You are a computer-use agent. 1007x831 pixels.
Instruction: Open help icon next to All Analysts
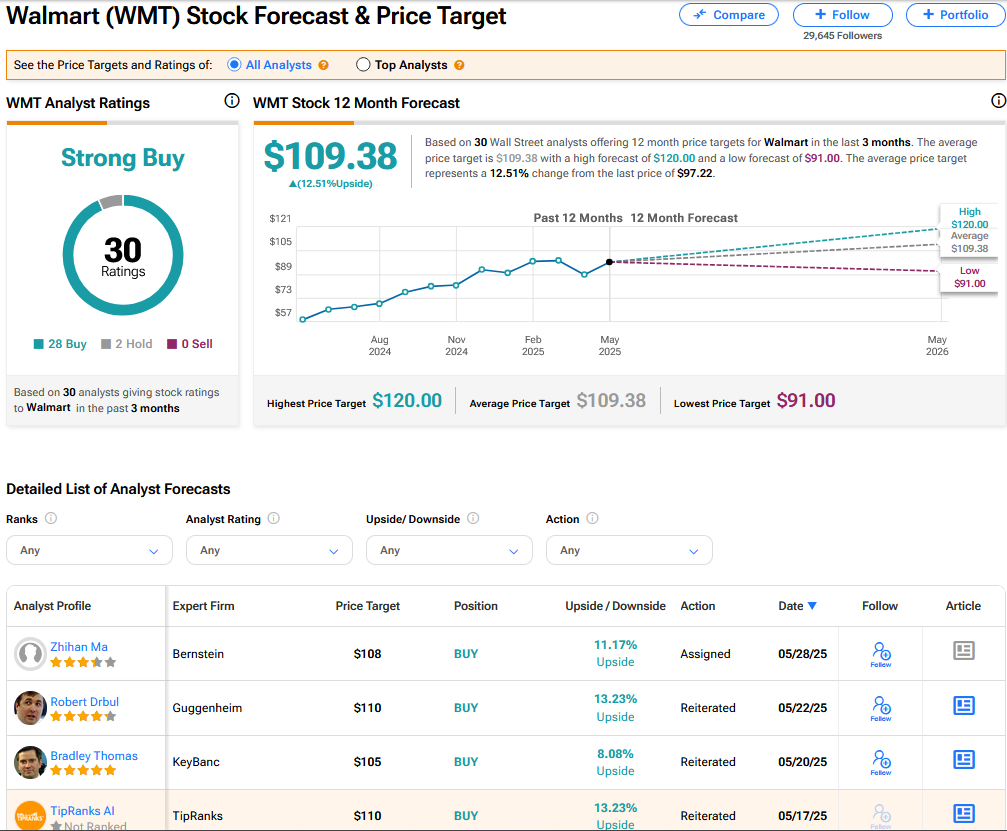324,65
